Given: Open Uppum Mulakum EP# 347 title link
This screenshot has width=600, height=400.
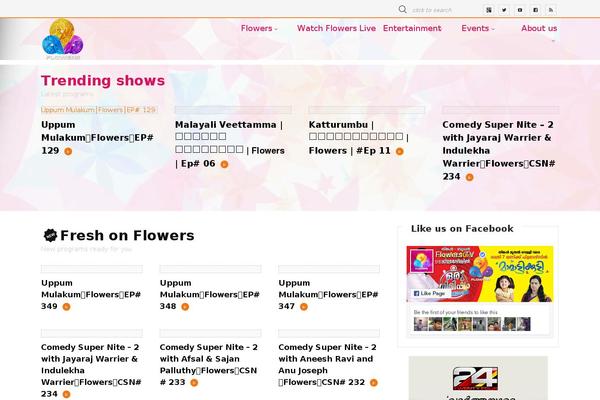Looking at the screenshot, I should point(328,294).
